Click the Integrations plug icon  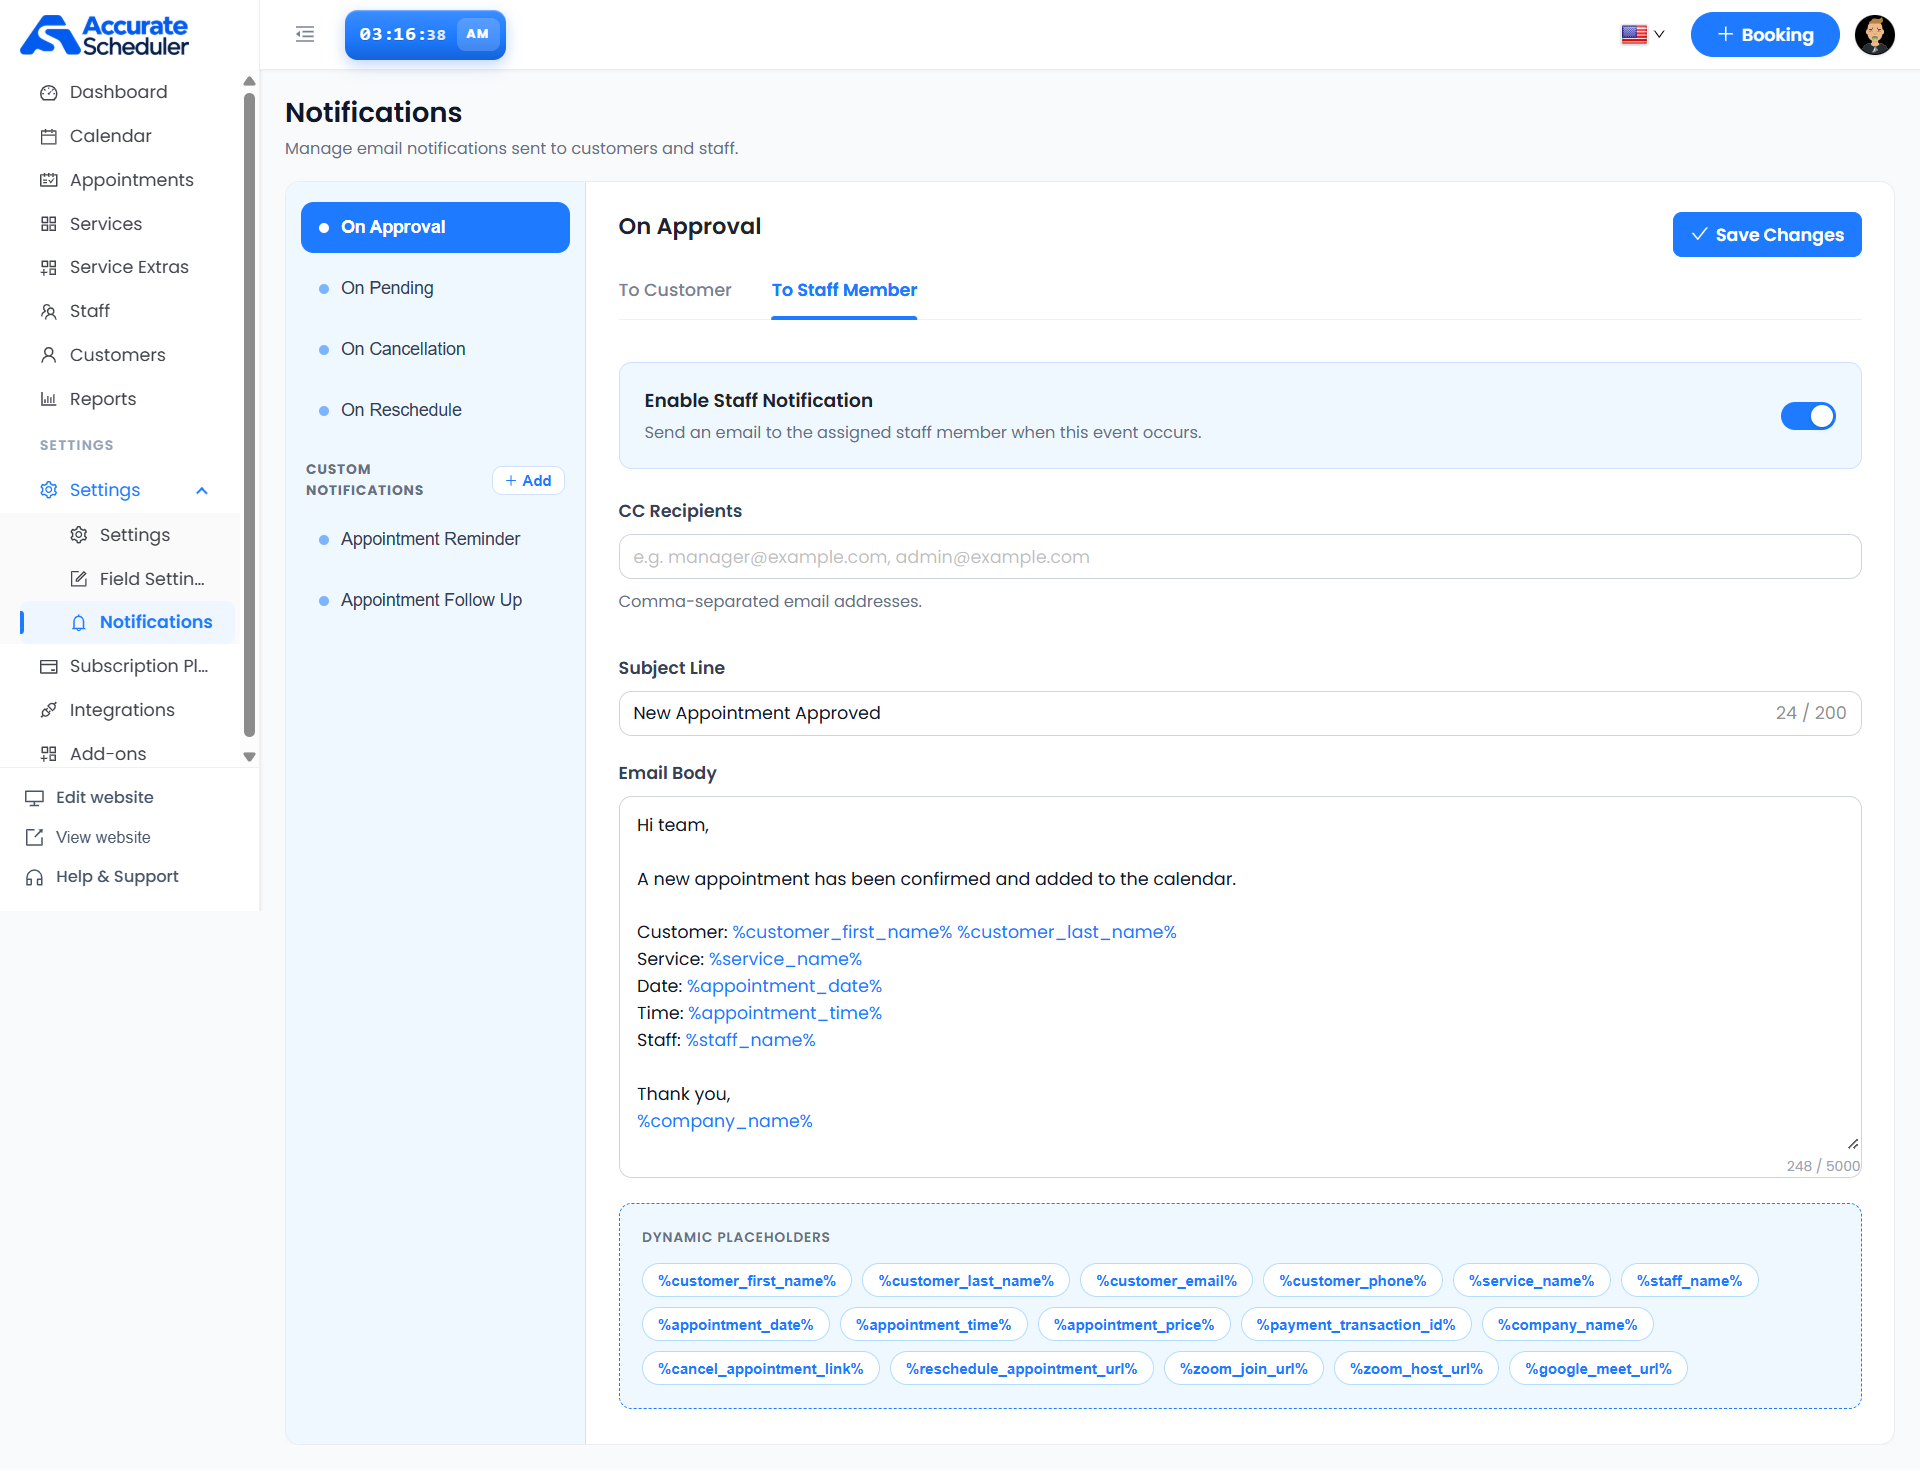[x=48, y=710]
